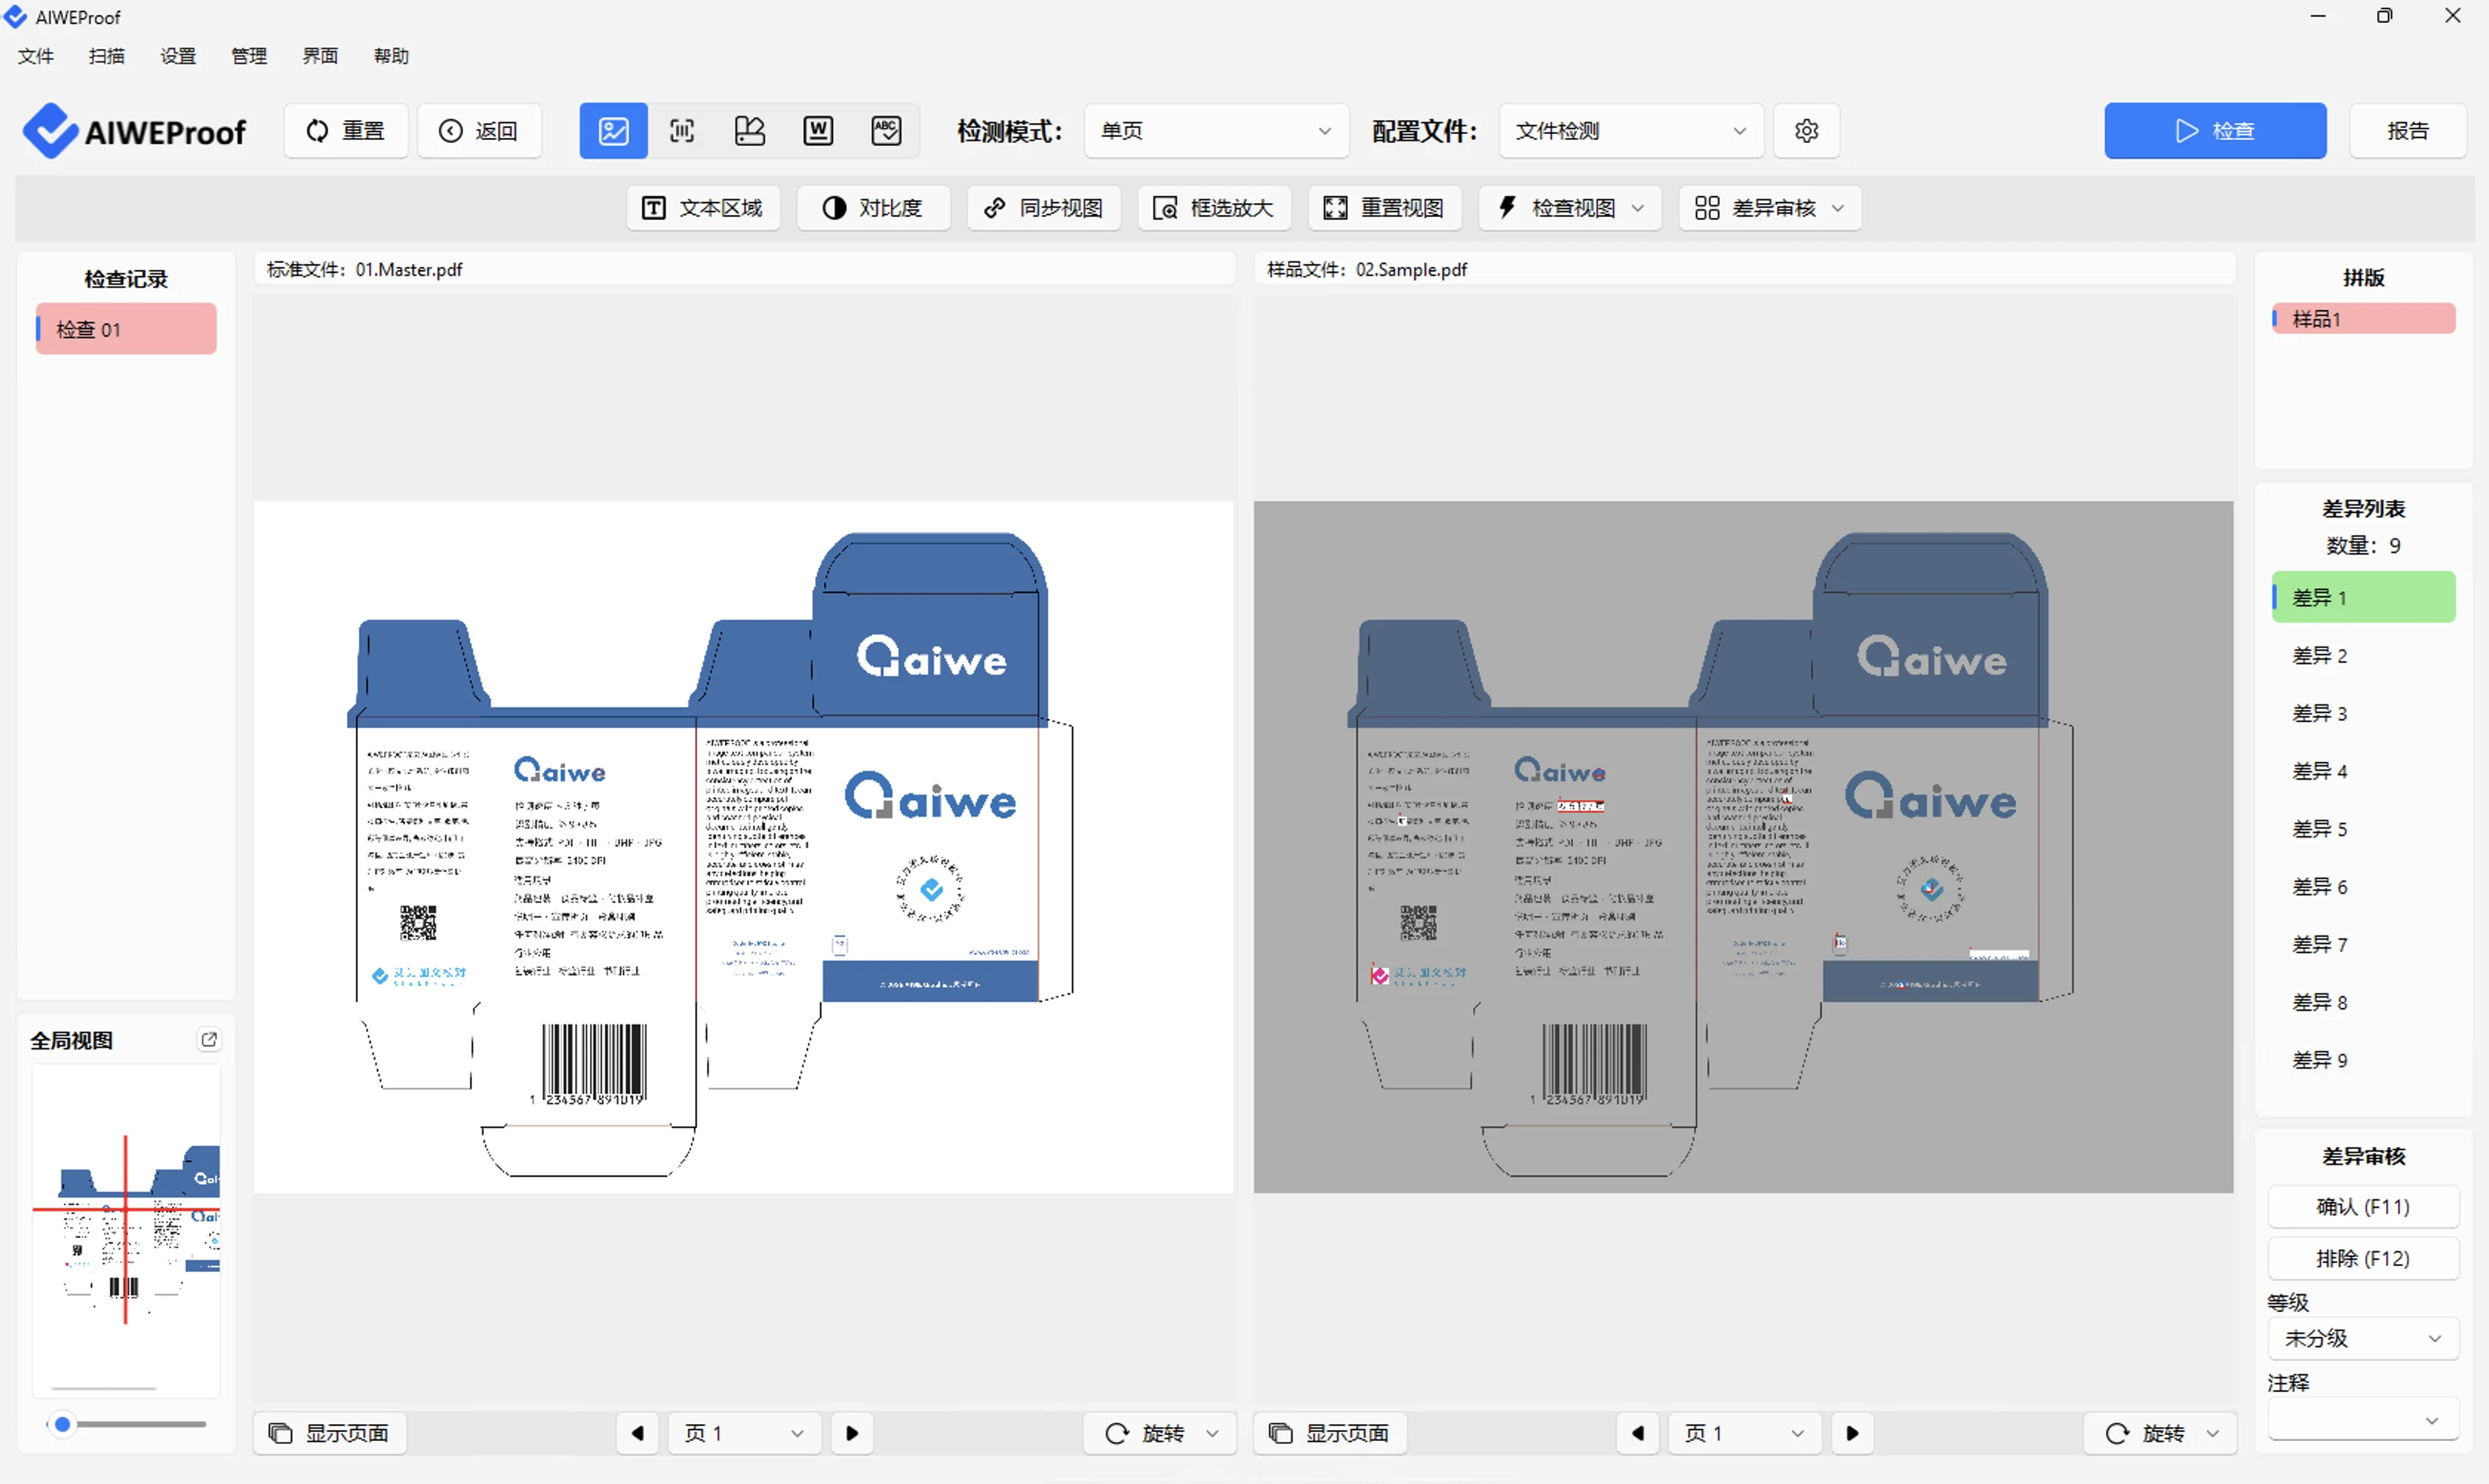Pop out the 全局视图 panel
This screenshot has height=1484, width=2489.
(209, 1040)
